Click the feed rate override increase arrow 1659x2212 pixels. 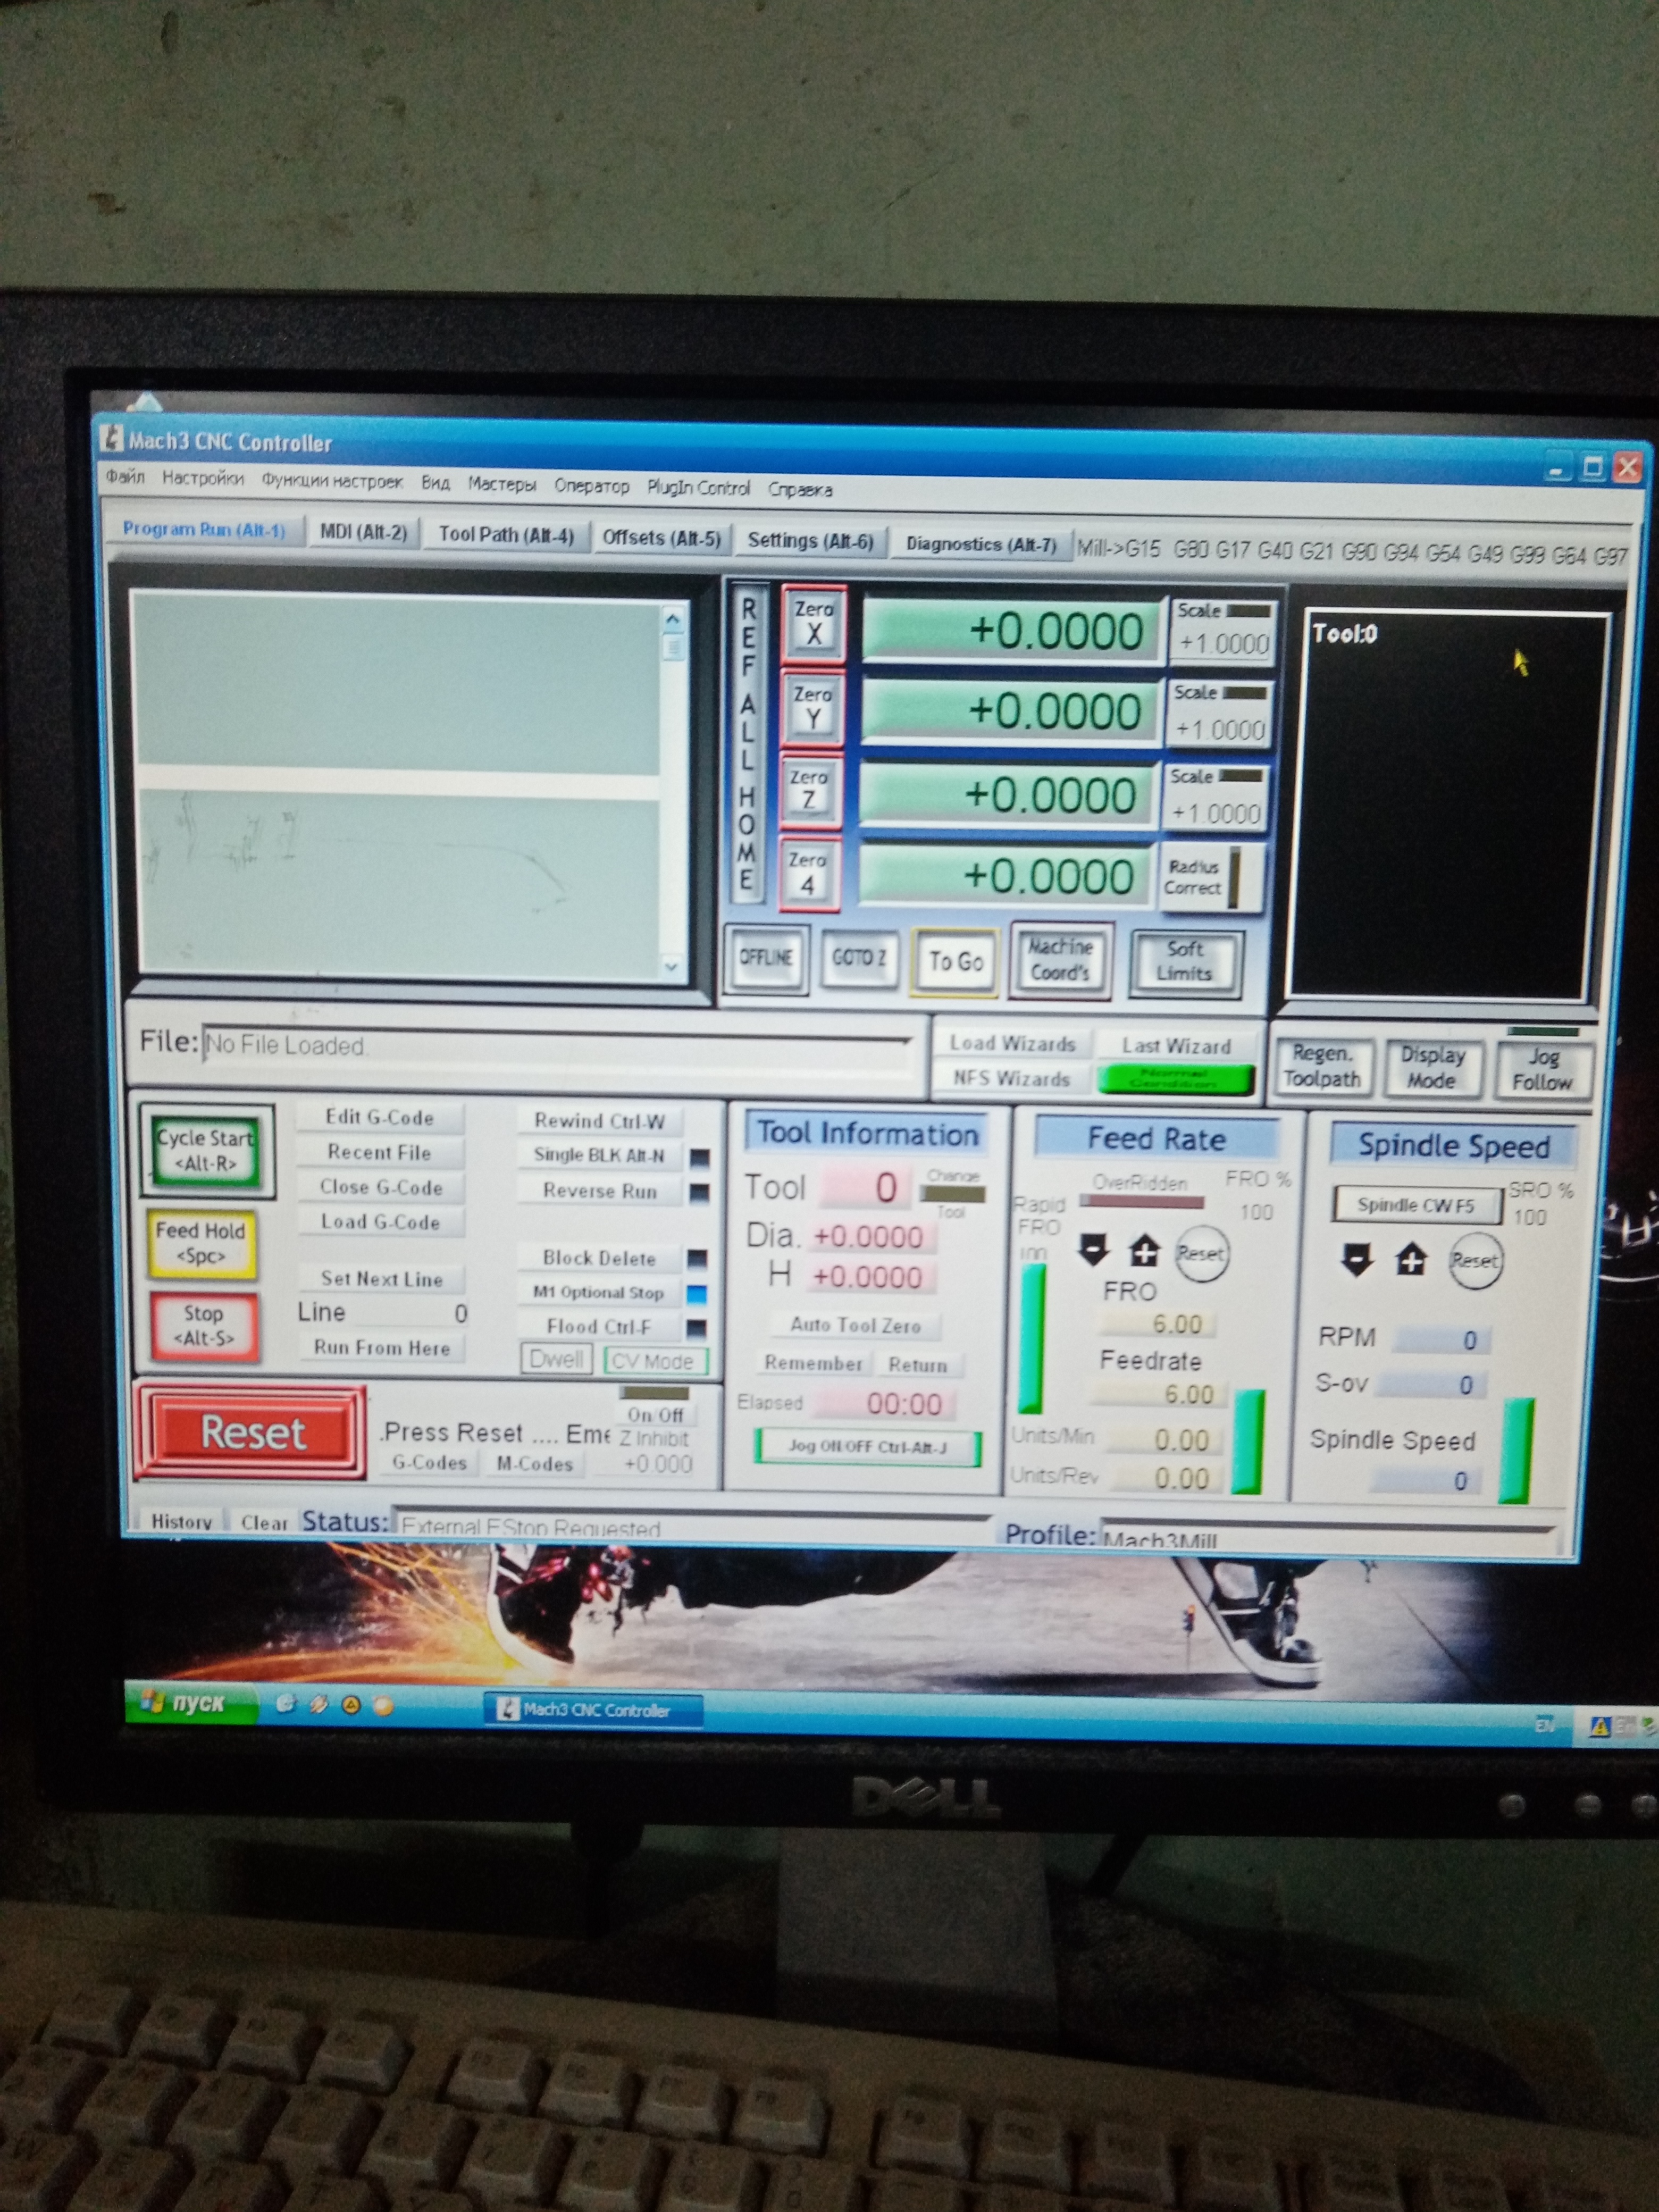coord(1144,1251)
